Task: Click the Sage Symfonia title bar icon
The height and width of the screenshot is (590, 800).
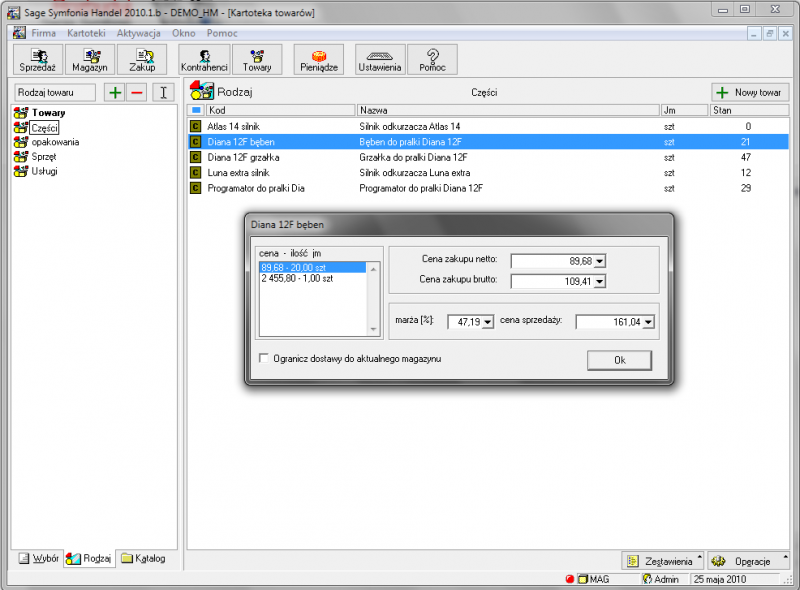Action: click(x=14, y=12)
